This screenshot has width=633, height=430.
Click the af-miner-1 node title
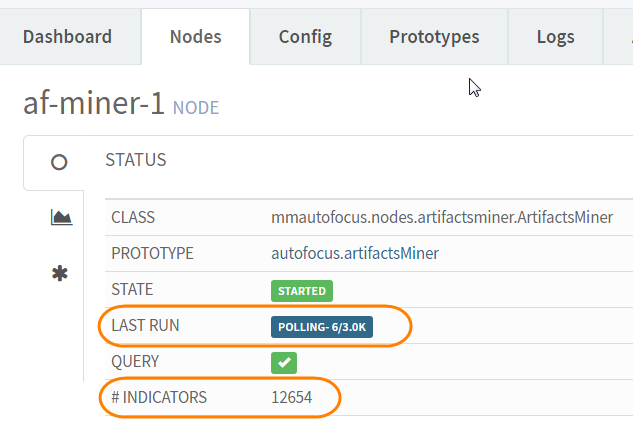pyautogui.click(x=95, y=103)
